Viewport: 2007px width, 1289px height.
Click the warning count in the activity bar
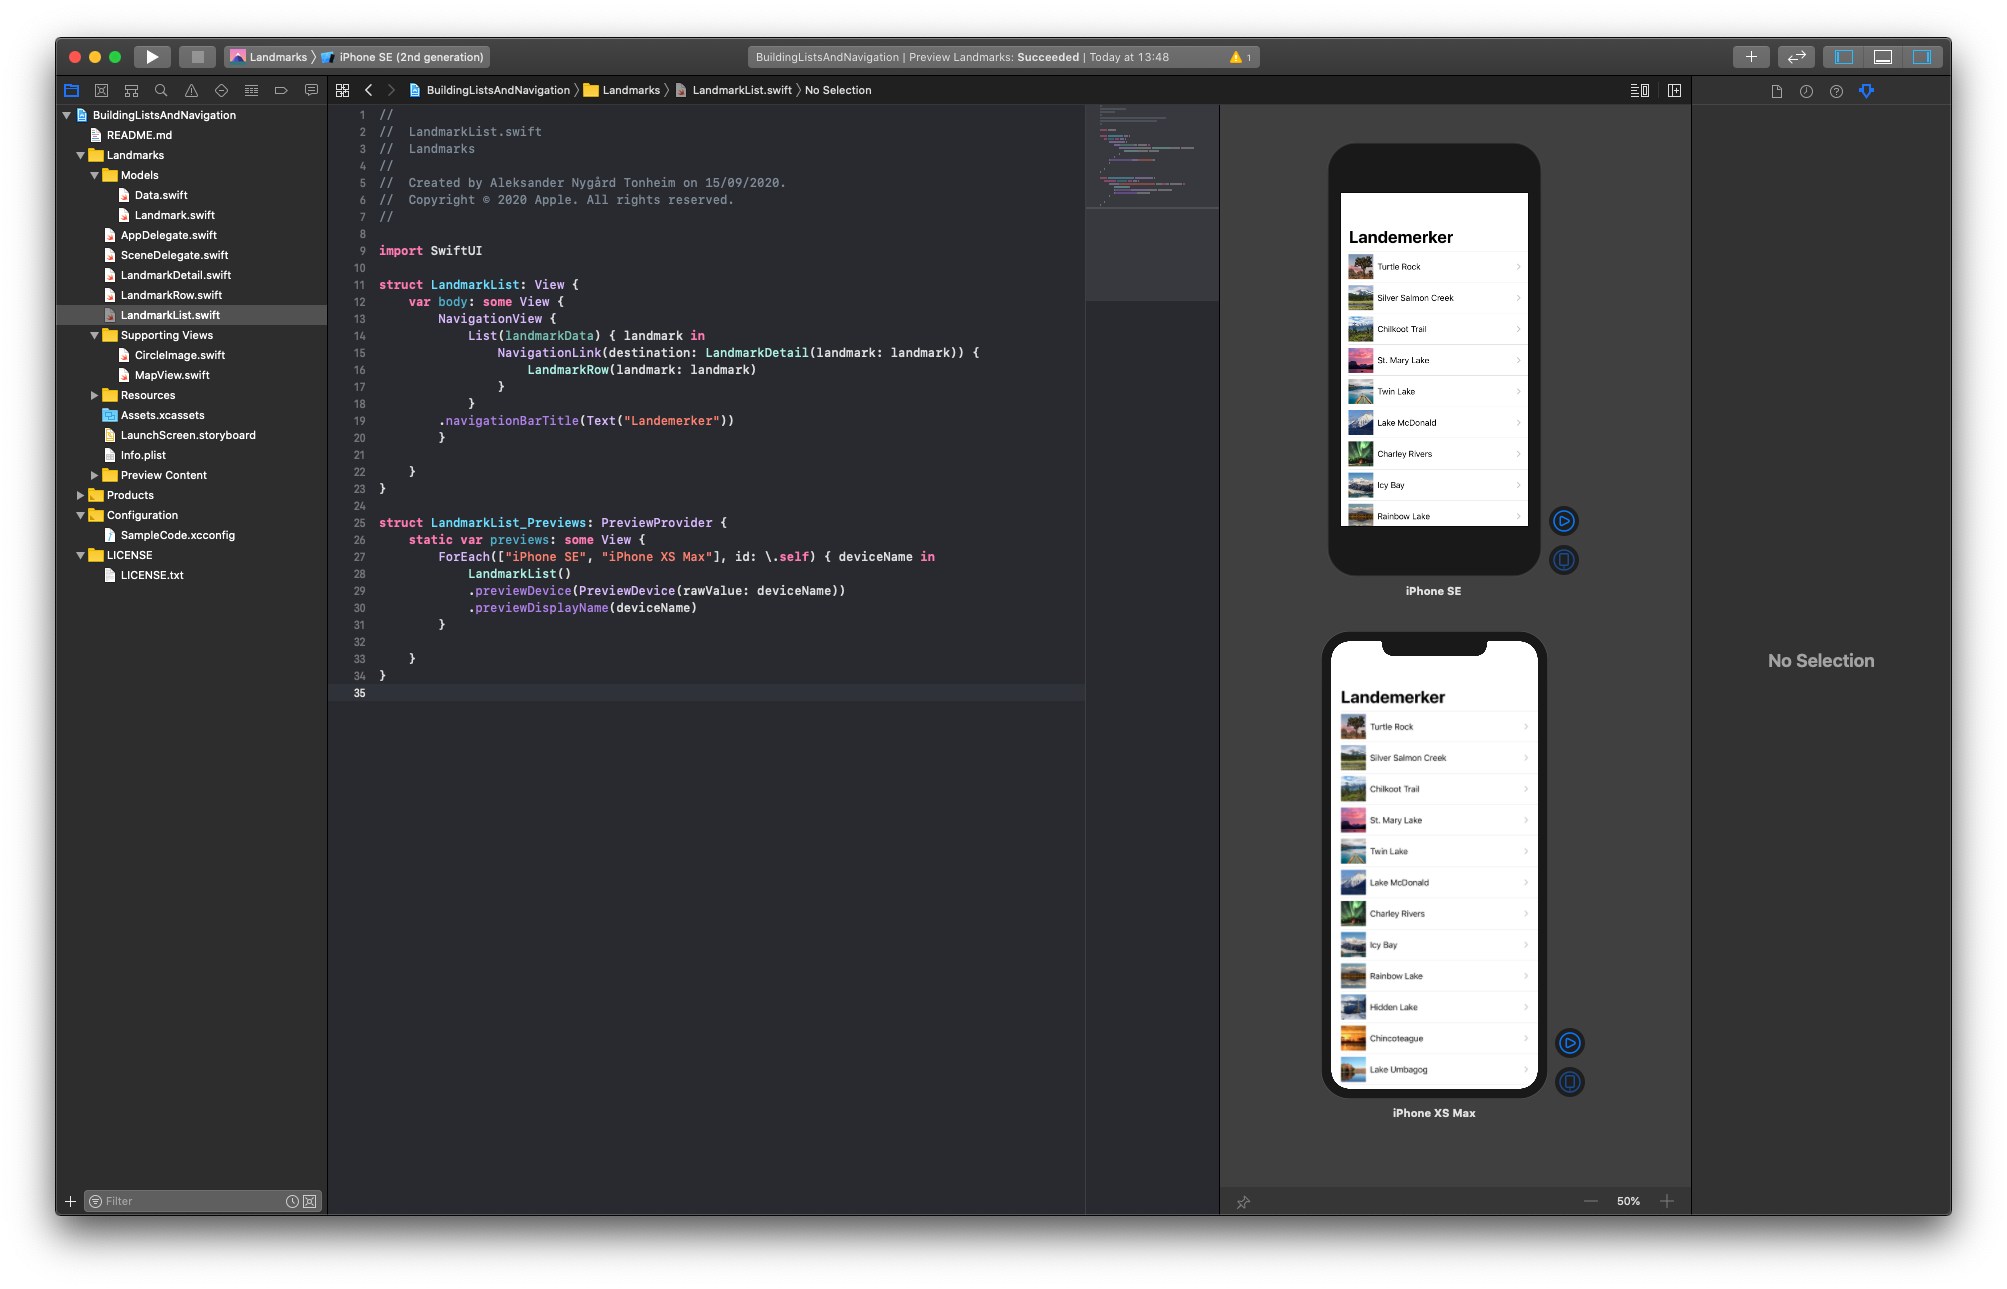coord(1240,57)
